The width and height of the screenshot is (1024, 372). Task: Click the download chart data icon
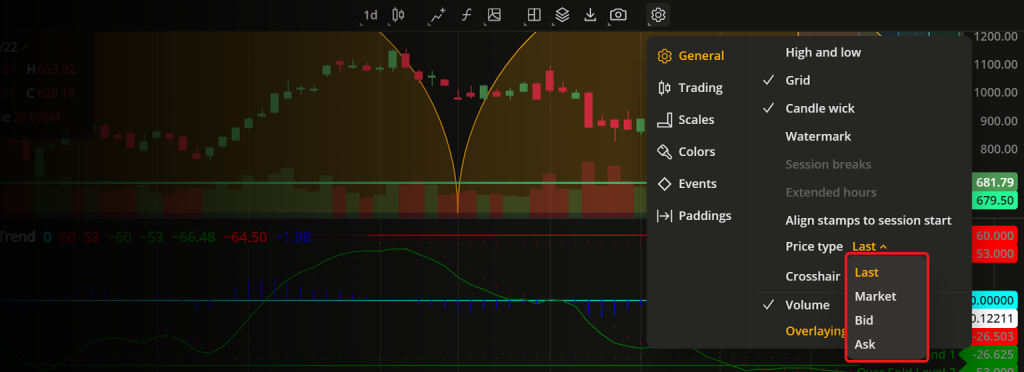(590, 14)
